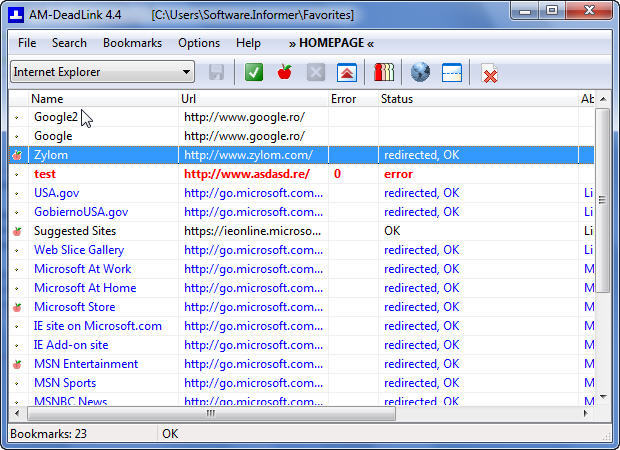Click redirected, OK status of MSN Sports
This screenshot has width=620, height=450.
pyautogui.click(x=422, y=383)
